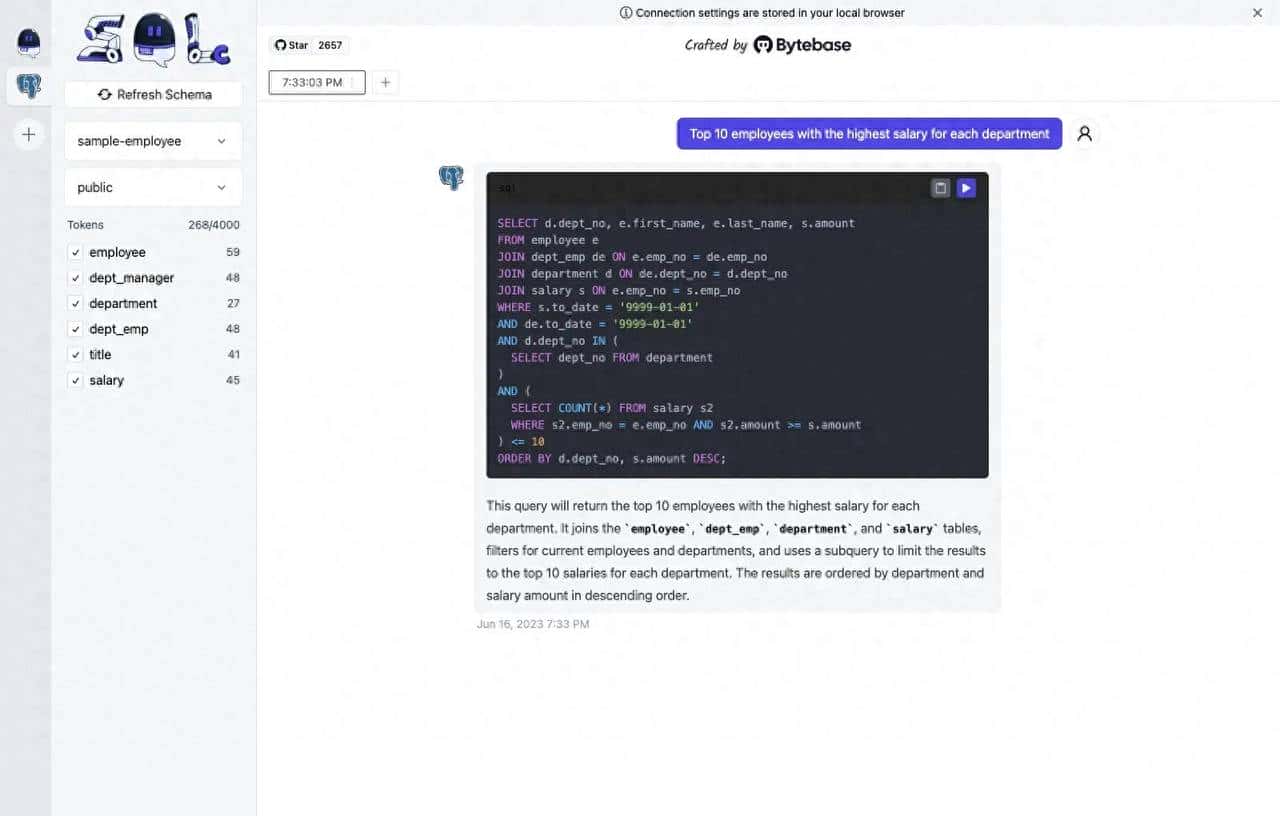Toggle the department table checkbox
1280x816 pixels.
[75, 304]
